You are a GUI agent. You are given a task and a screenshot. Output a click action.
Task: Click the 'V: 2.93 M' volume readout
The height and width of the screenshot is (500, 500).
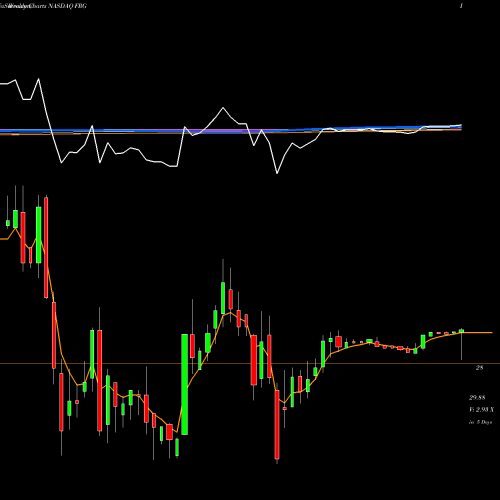[482, 410]
